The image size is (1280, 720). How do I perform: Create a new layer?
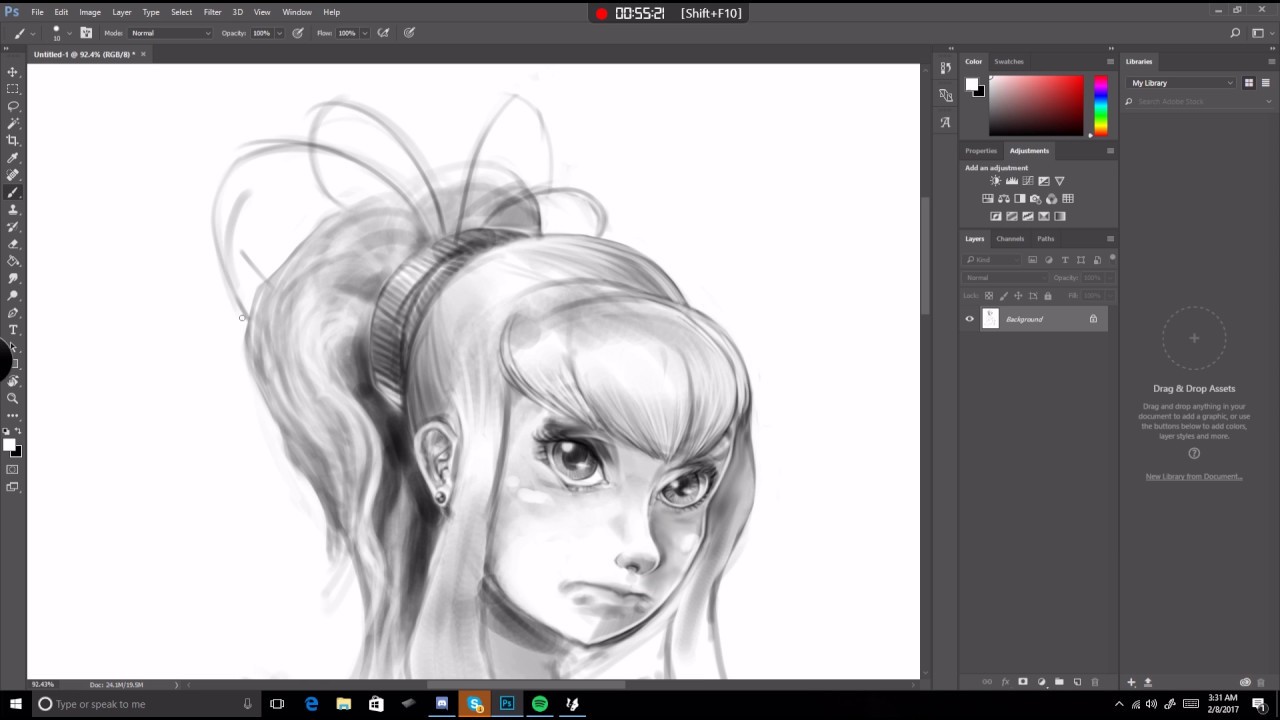point(1077,682)
